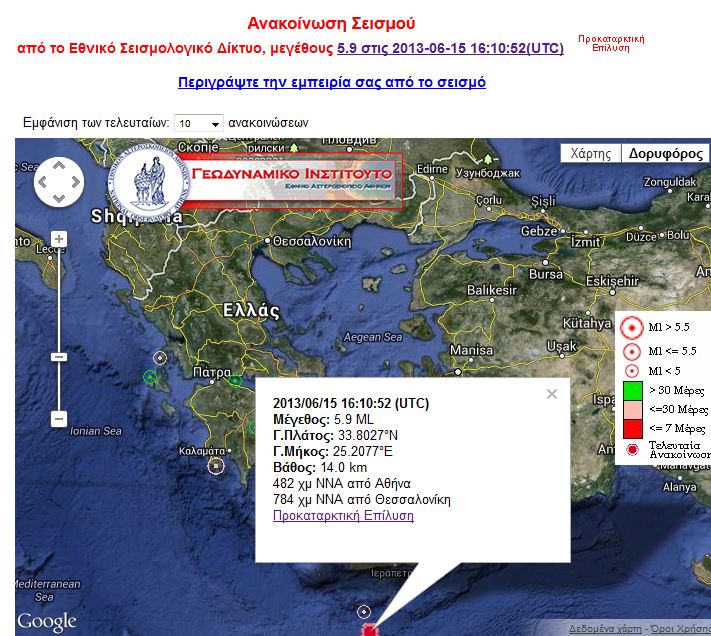Click the Eskişehir city label
This screenshot has height=636, width=711.
point(612,281)
